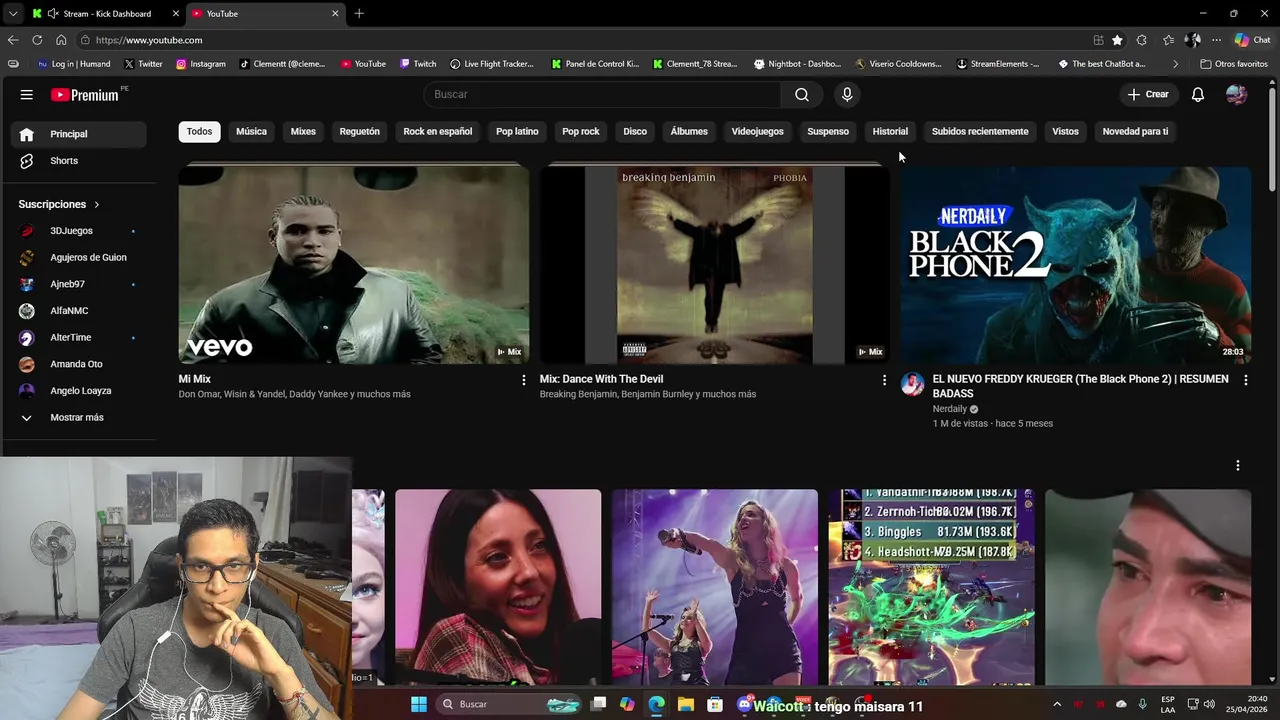Expand the Suscripciones section

pos(59,204)
